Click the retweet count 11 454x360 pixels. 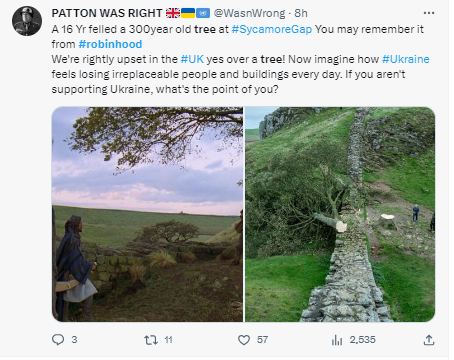[169, 340]
